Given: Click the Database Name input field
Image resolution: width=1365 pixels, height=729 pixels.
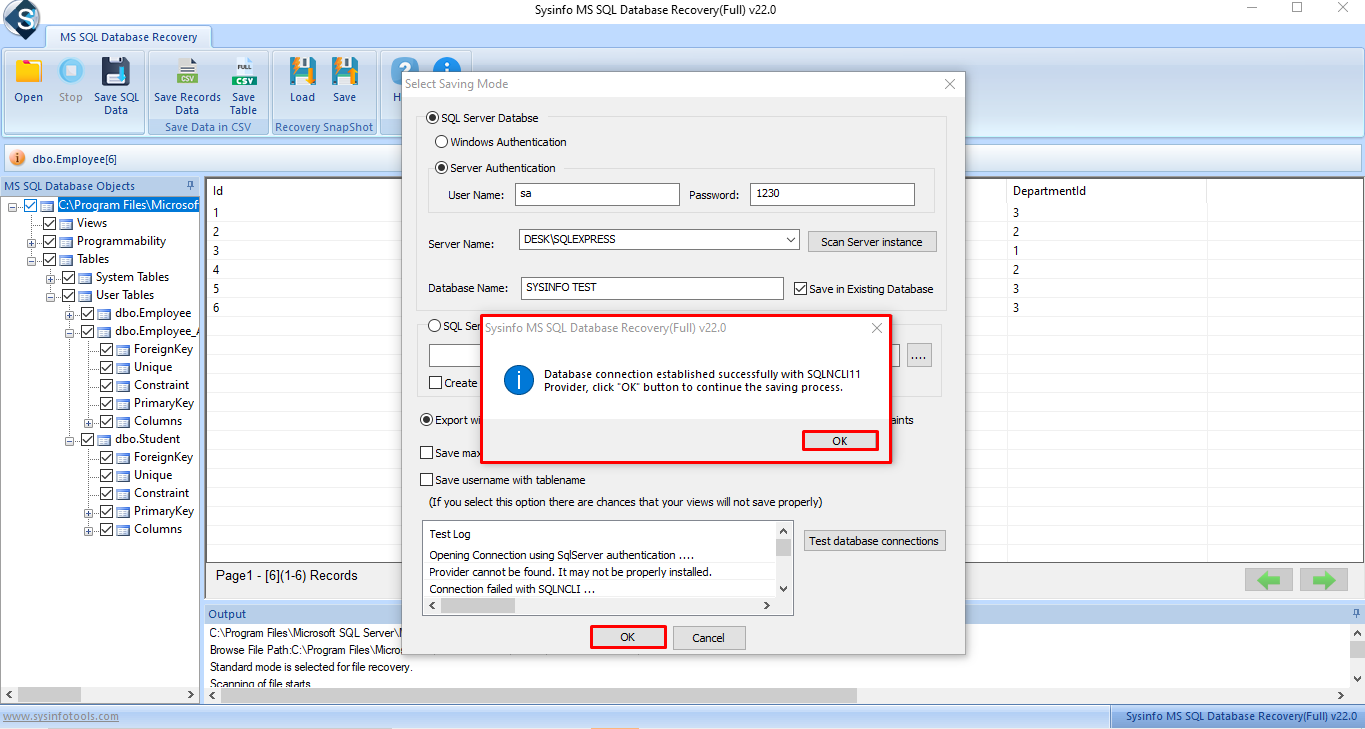Looking at the screenshot, I should (x=652, y=288).
